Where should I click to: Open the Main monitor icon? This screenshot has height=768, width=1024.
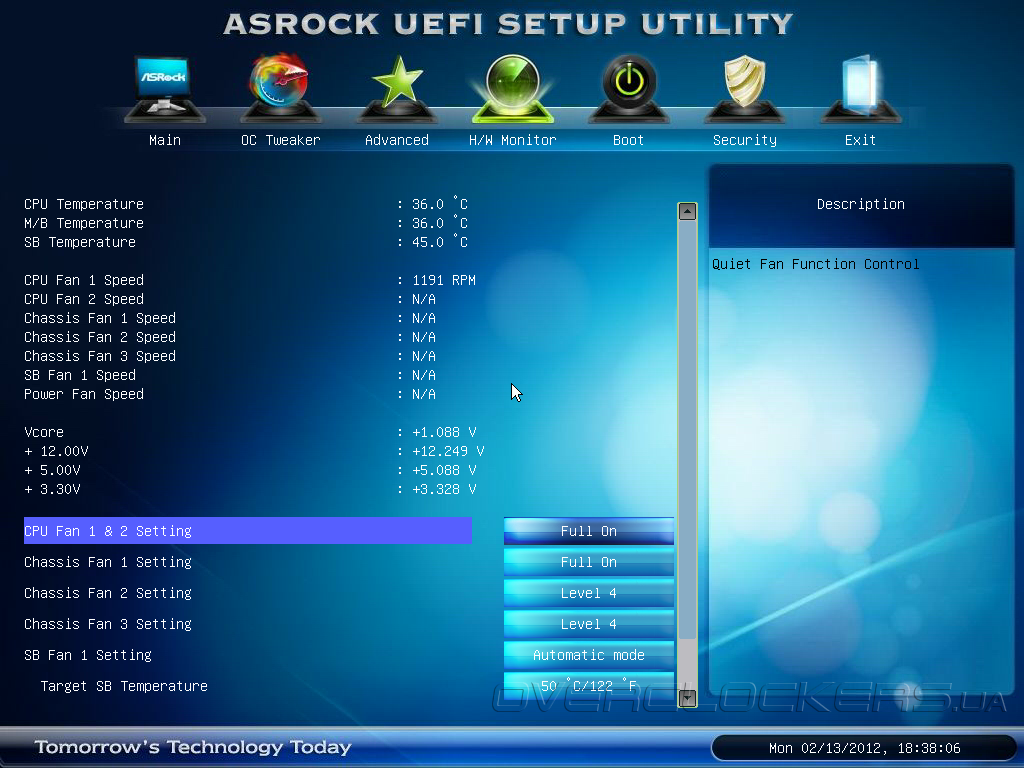[x=165, y=88]
